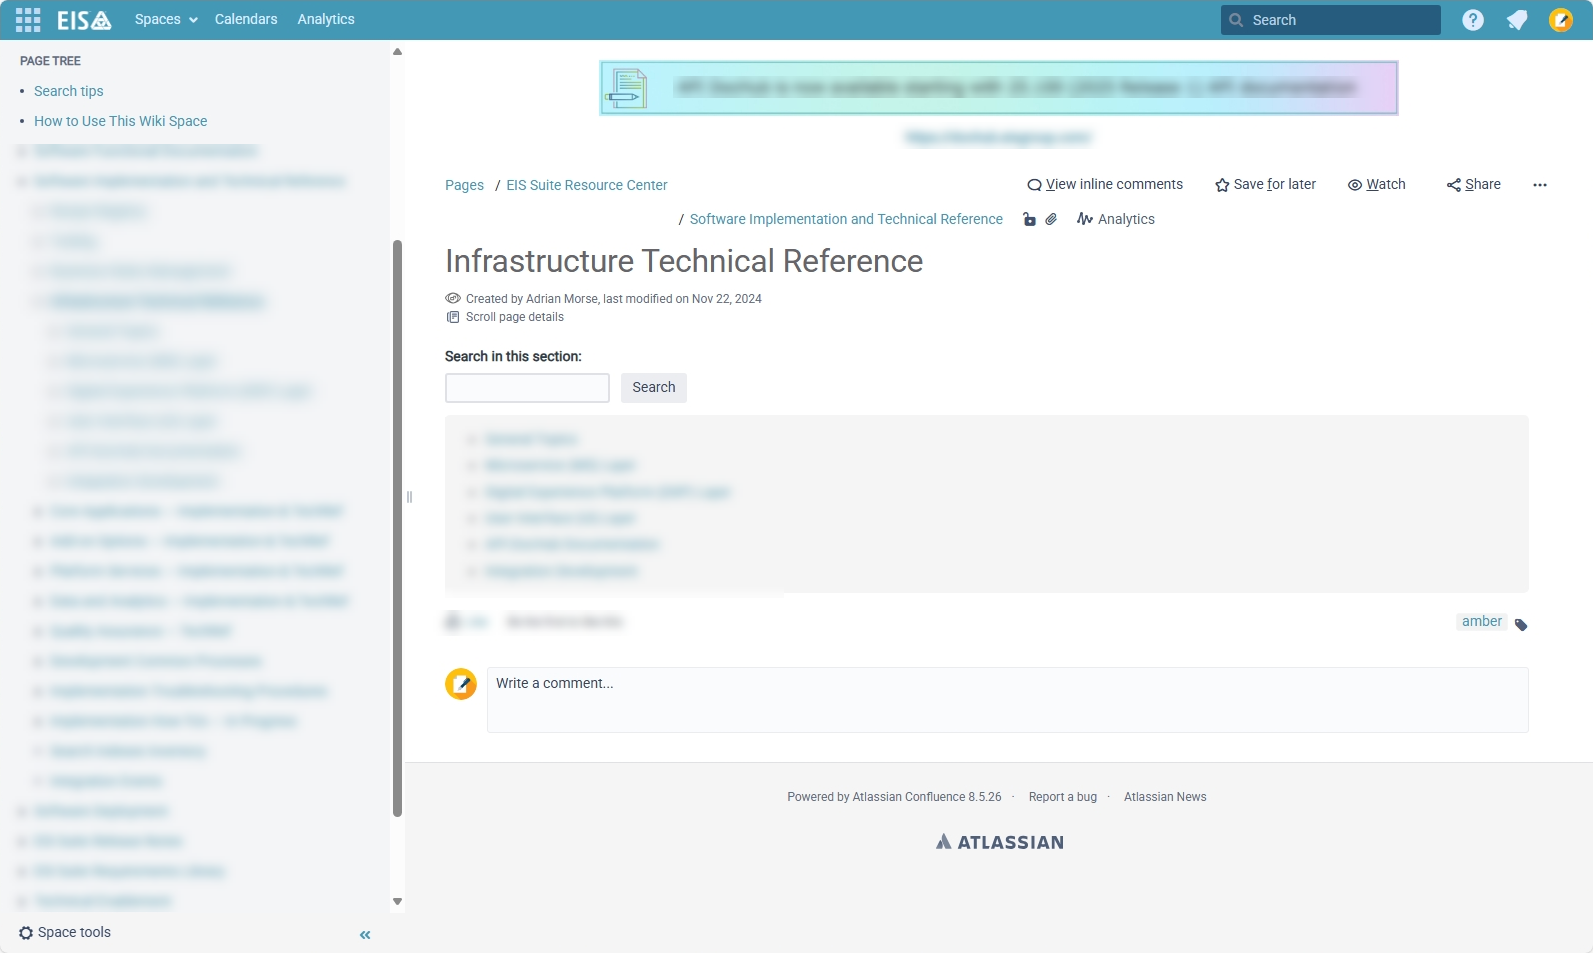Viewport: 1593px width, 953px height.
Task: Click the banner document icon
Action: click(x=627, y=88)
